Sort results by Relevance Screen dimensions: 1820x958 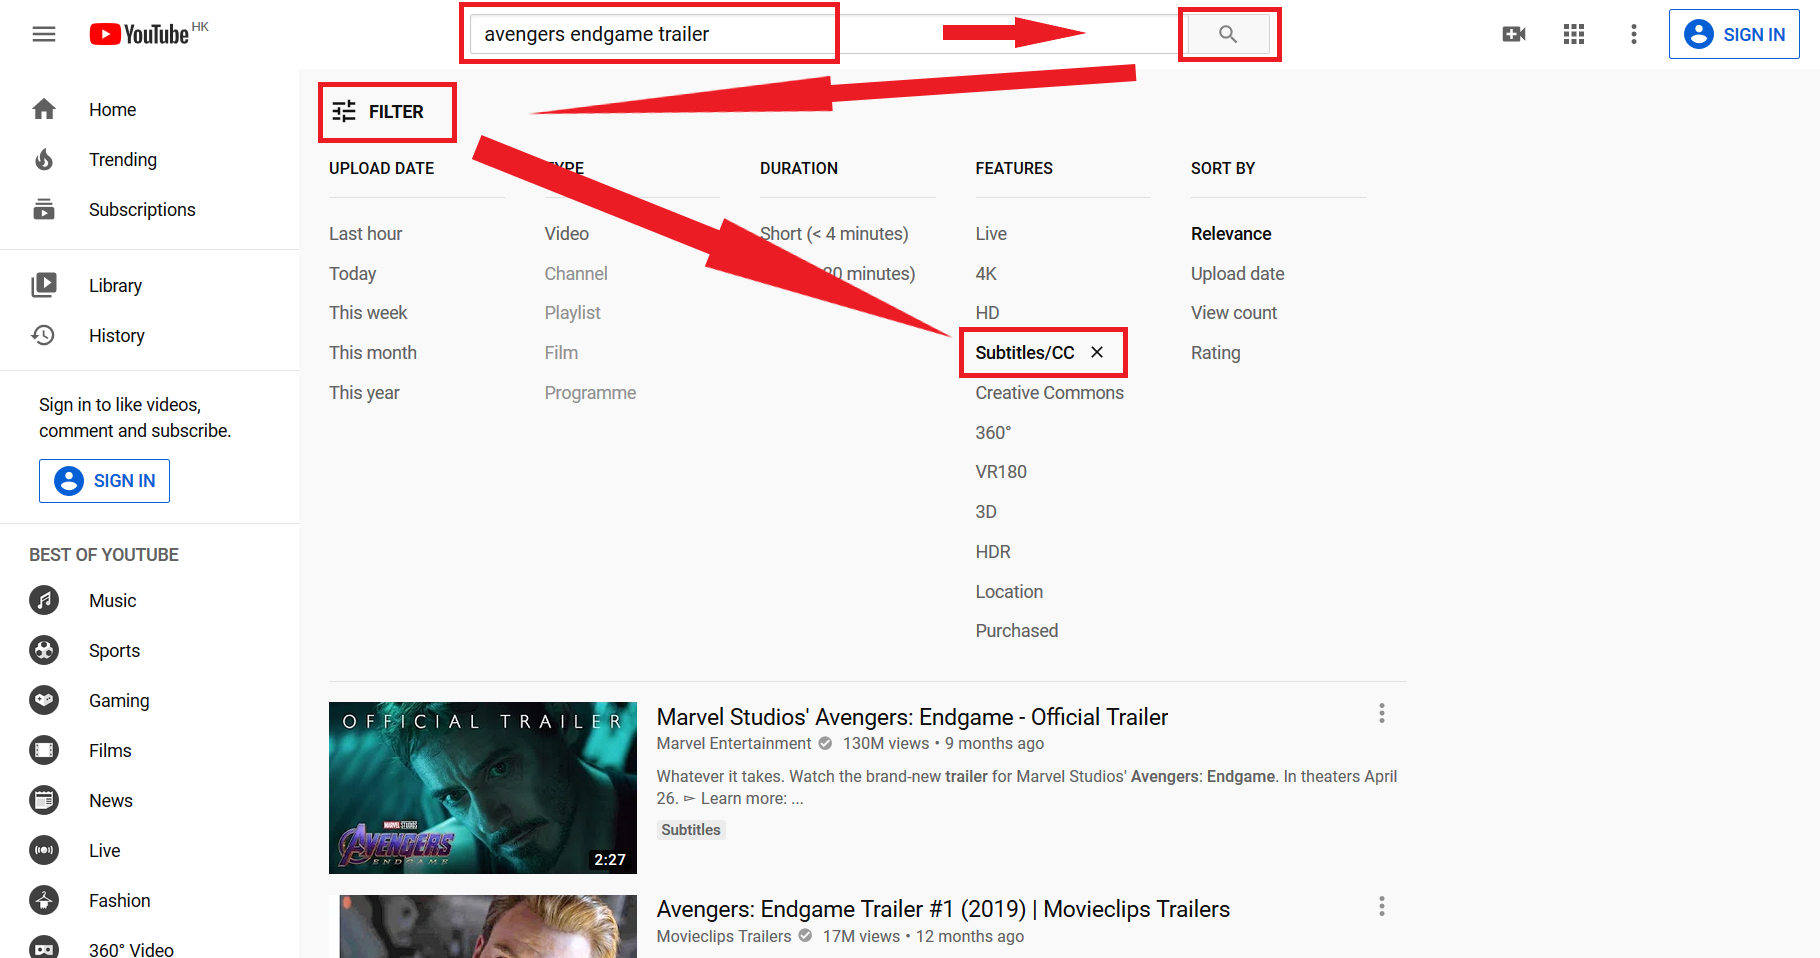click(1231, 233)
